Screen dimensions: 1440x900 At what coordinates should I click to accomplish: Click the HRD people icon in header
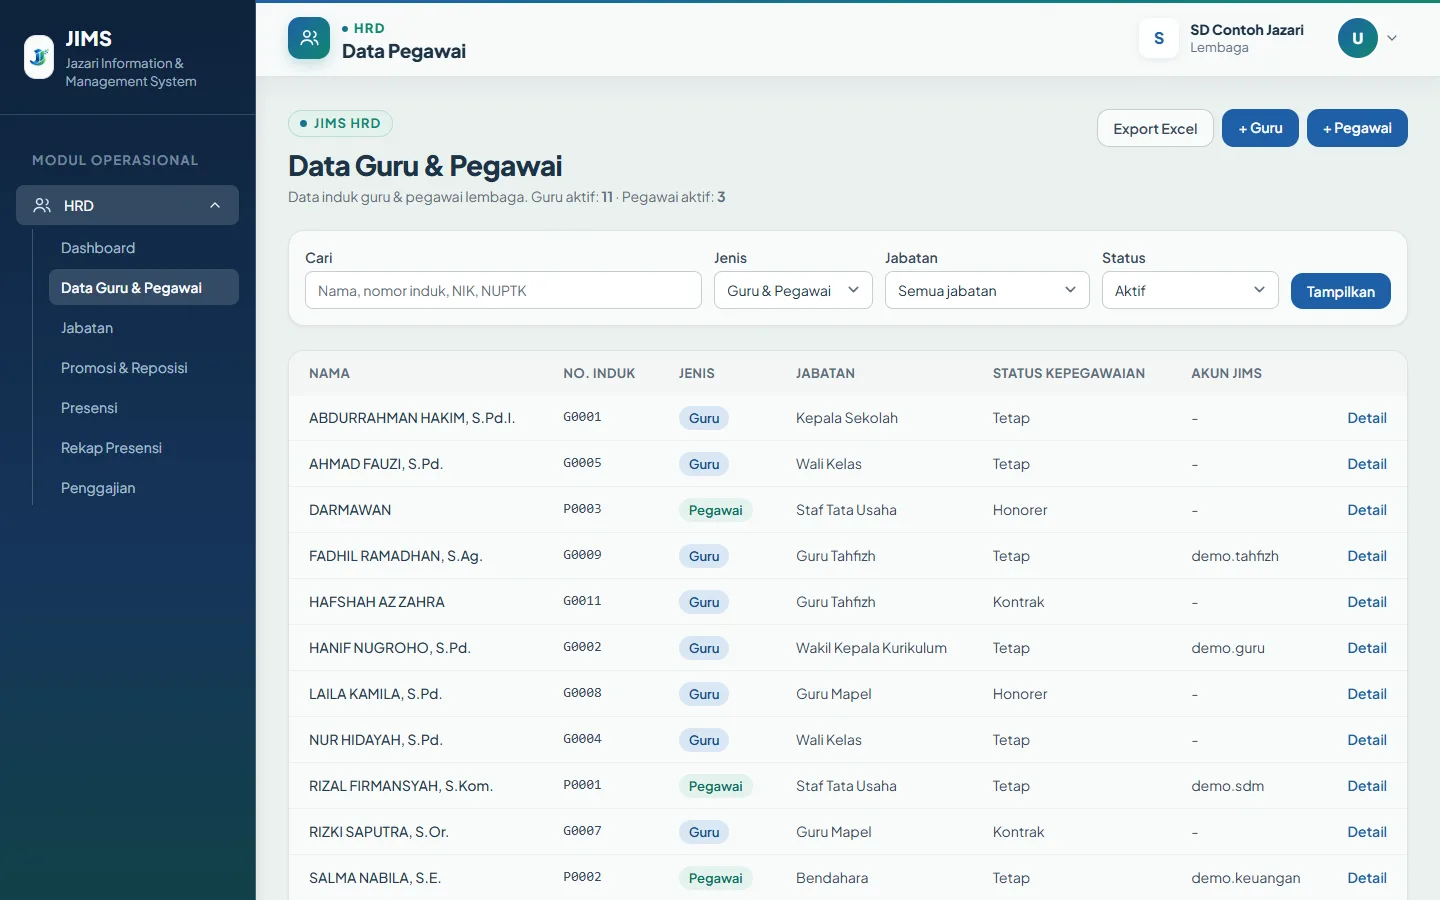pos(309,38)
